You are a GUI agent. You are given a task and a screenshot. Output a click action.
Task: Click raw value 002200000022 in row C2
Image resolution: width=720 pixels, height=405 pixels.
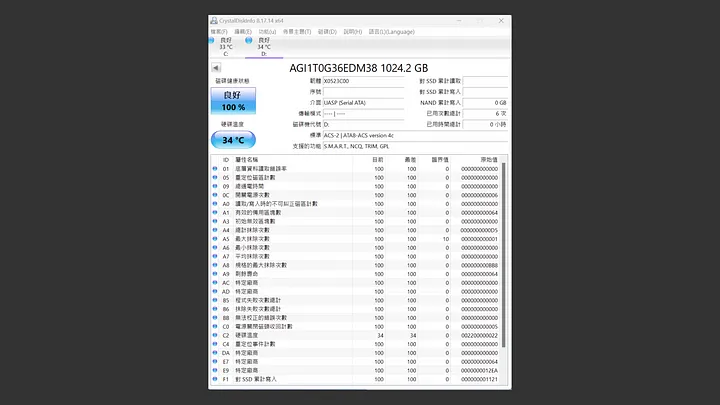[x=479, y=335]
